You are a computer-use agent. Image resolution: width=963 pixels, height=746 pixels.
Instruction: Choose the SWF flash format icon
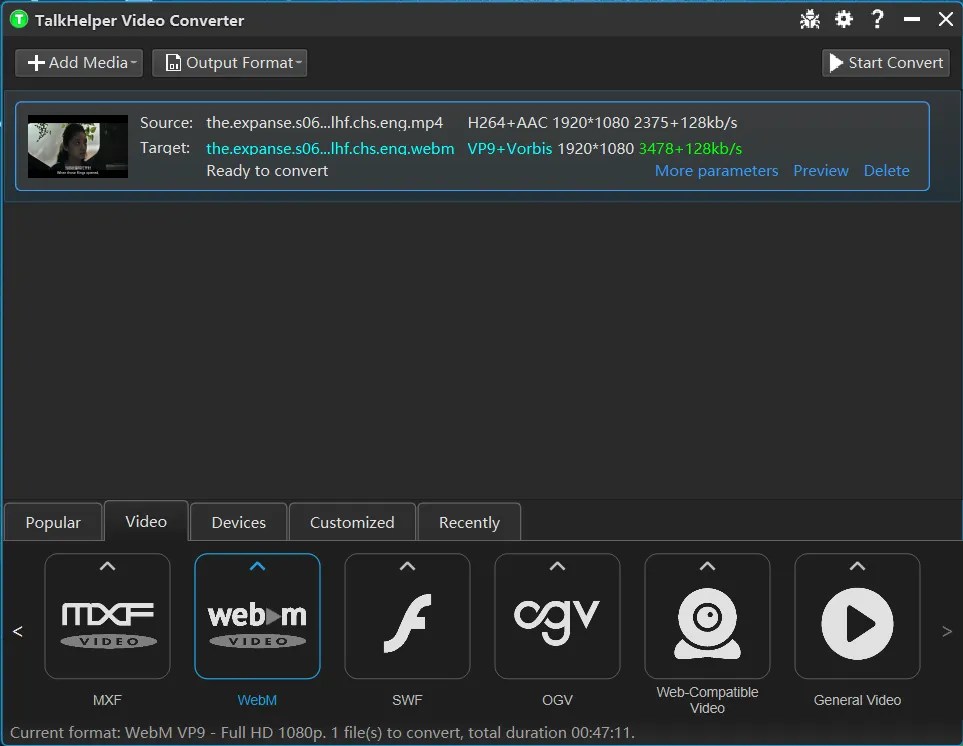point(407,616)
